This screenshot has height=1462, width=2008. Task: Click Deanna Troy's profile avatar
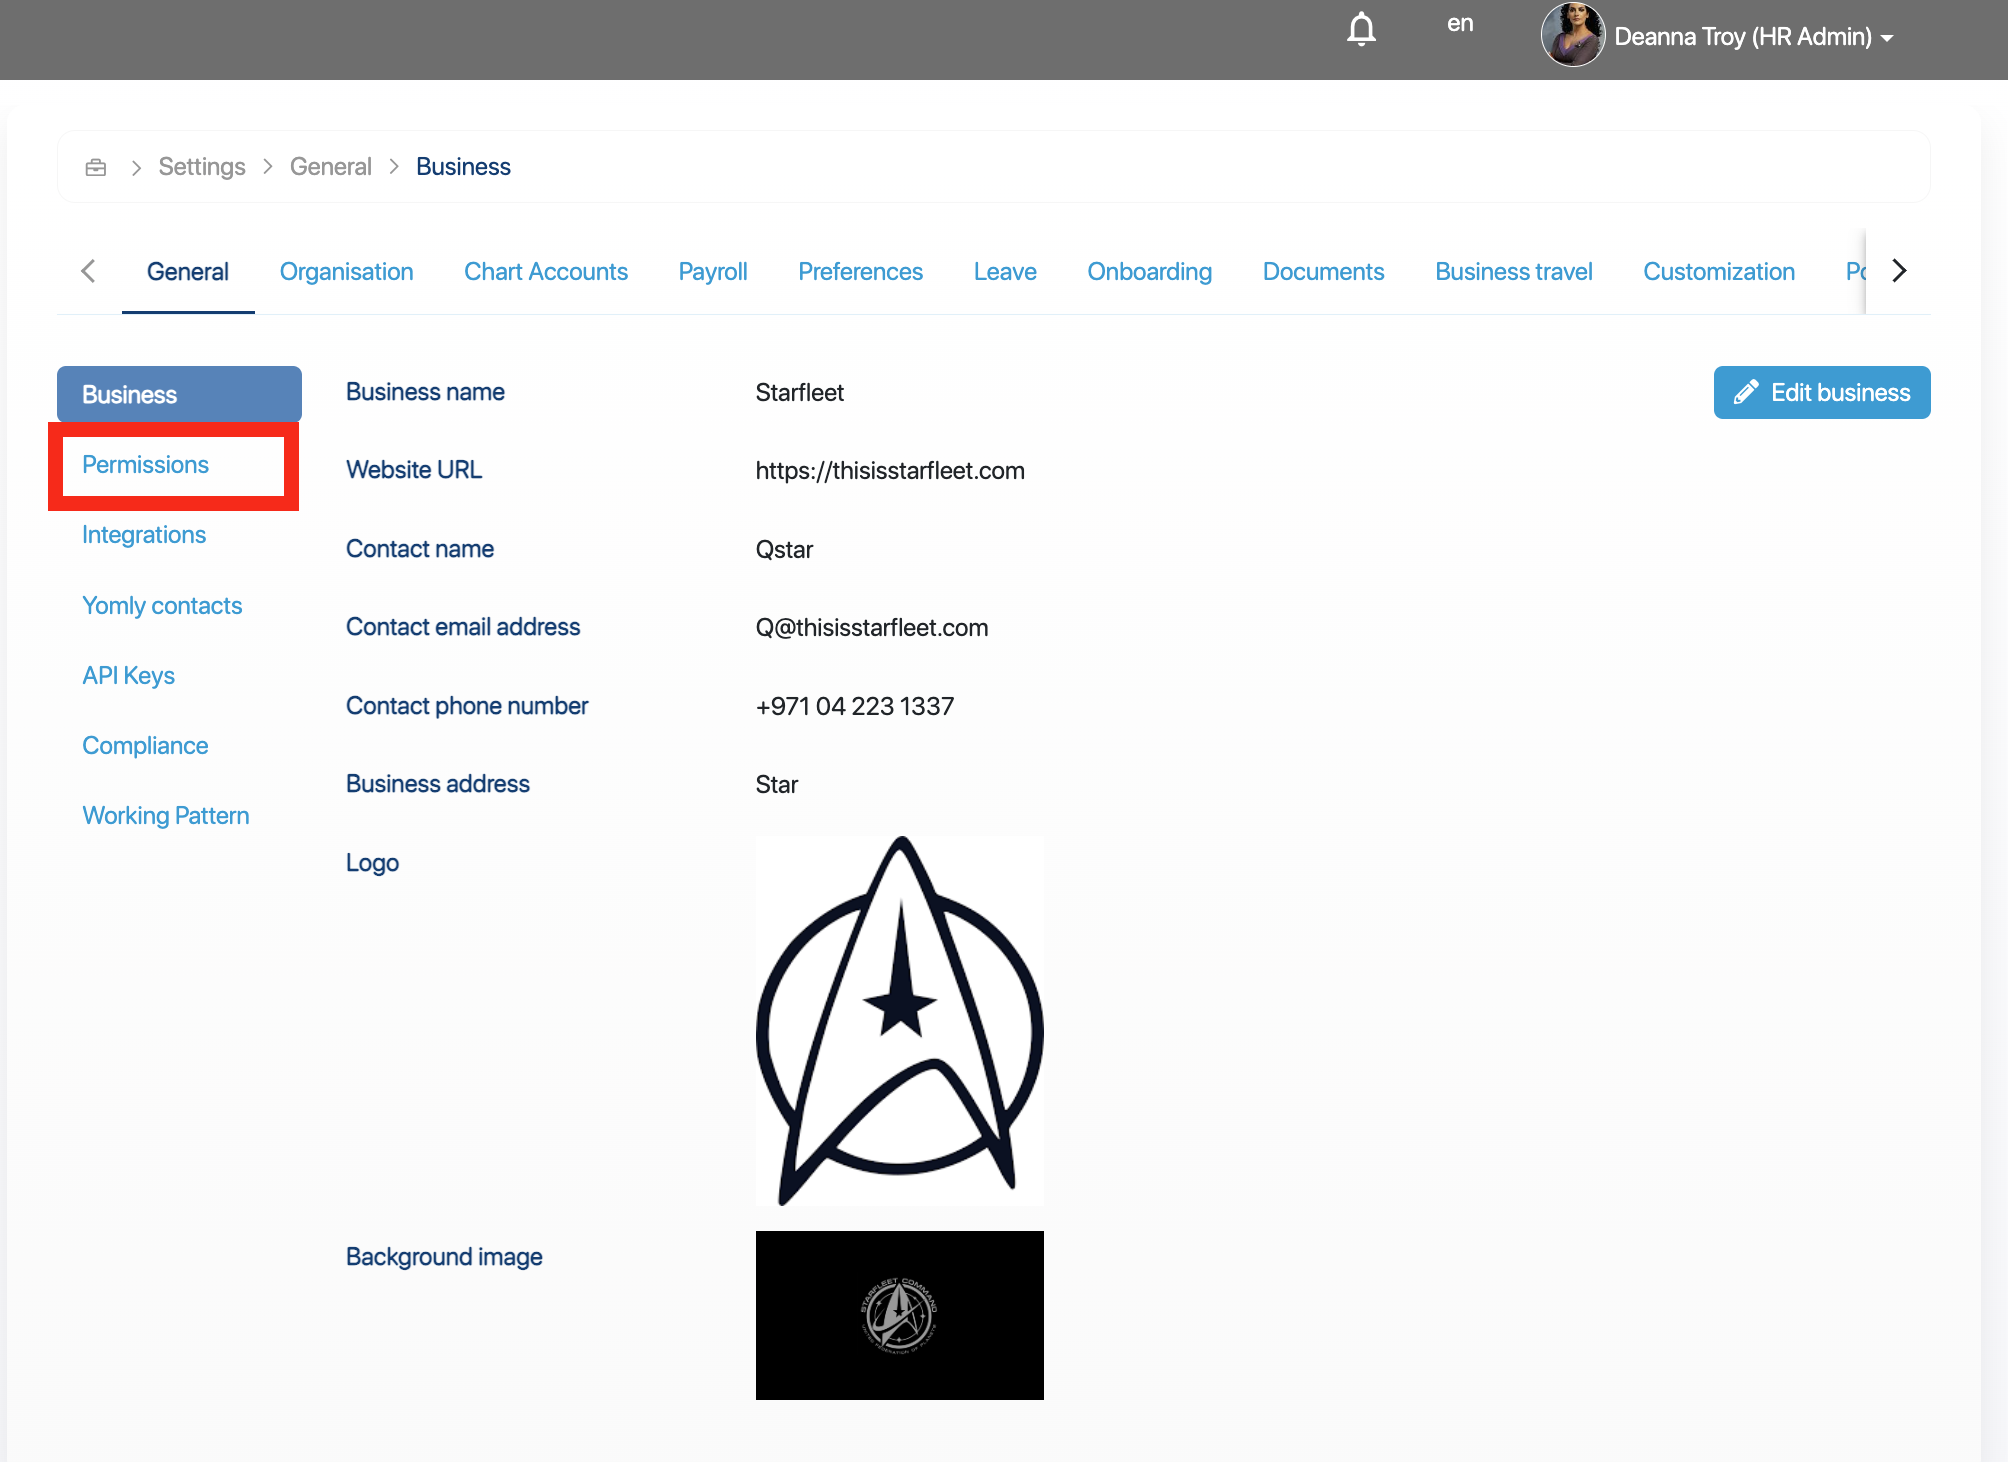click(x=1573, y=35)
